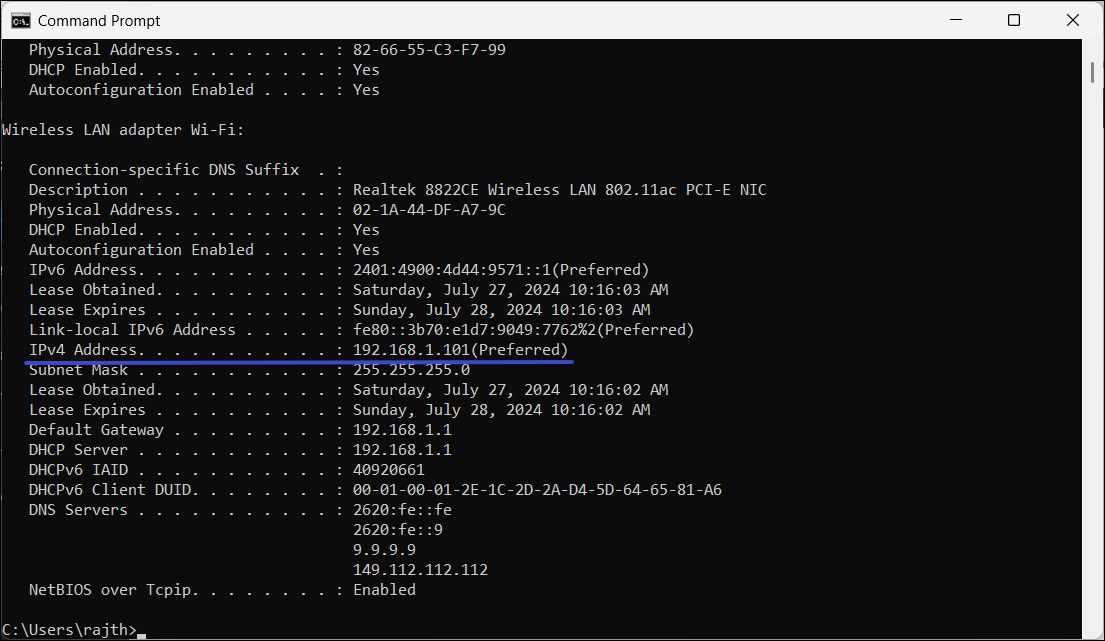1105x641 pixels.
Task: Click the DHCP Server address value
Action: pos(402,450)
